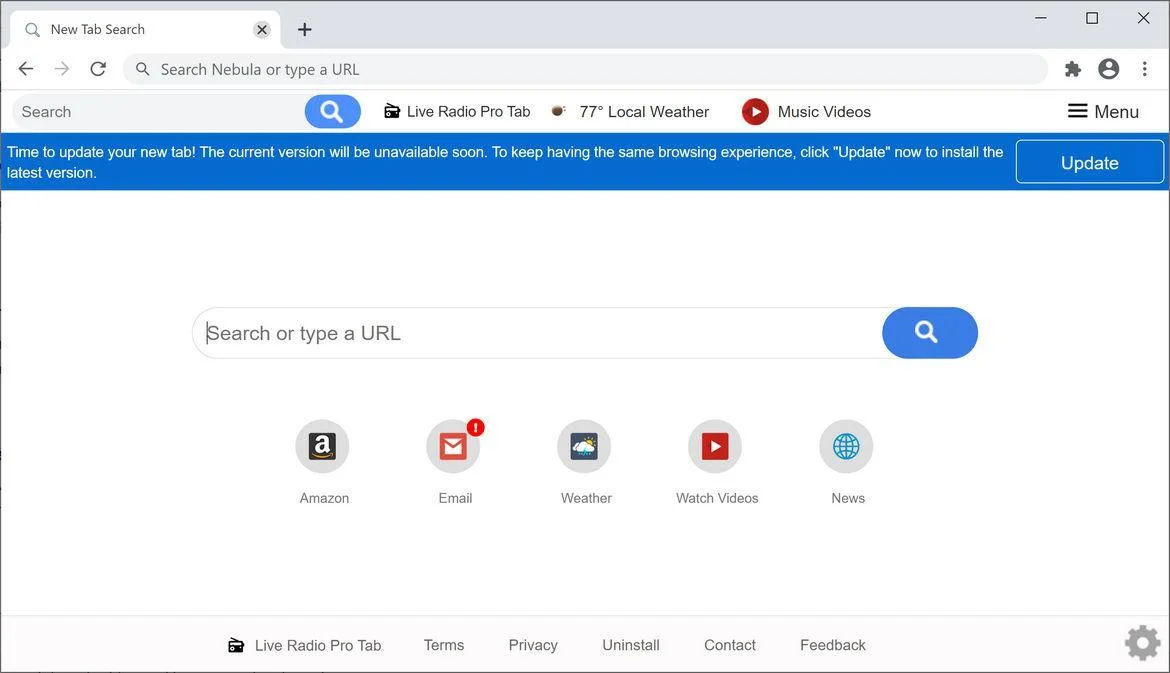The width and height of the screenshot is (1170, 673).
Task: Click the weather icon beside 77° Local Weather
Action: click(558, 111)
